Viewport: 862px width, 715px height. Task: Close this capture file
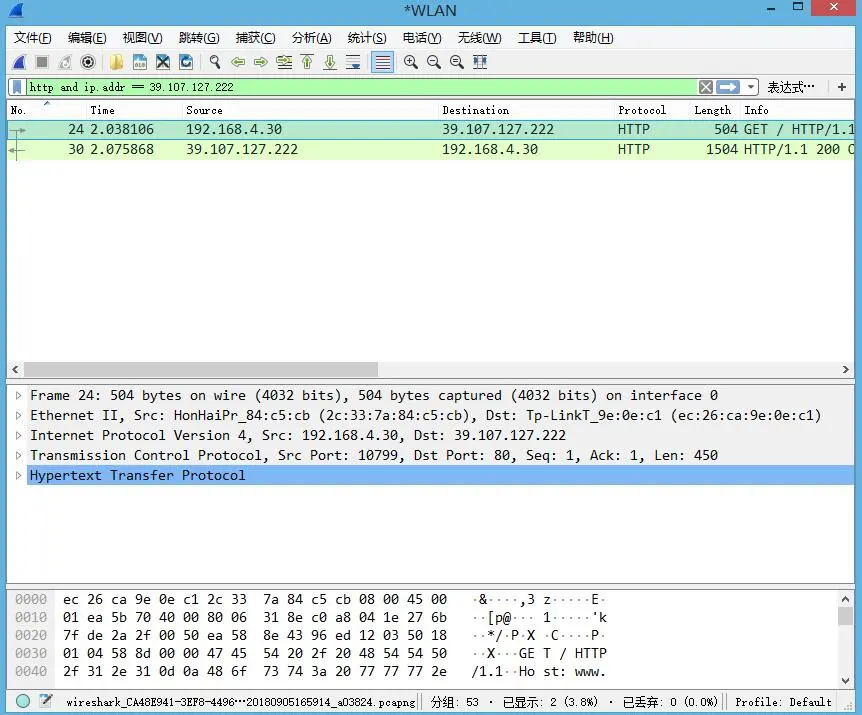163,62
